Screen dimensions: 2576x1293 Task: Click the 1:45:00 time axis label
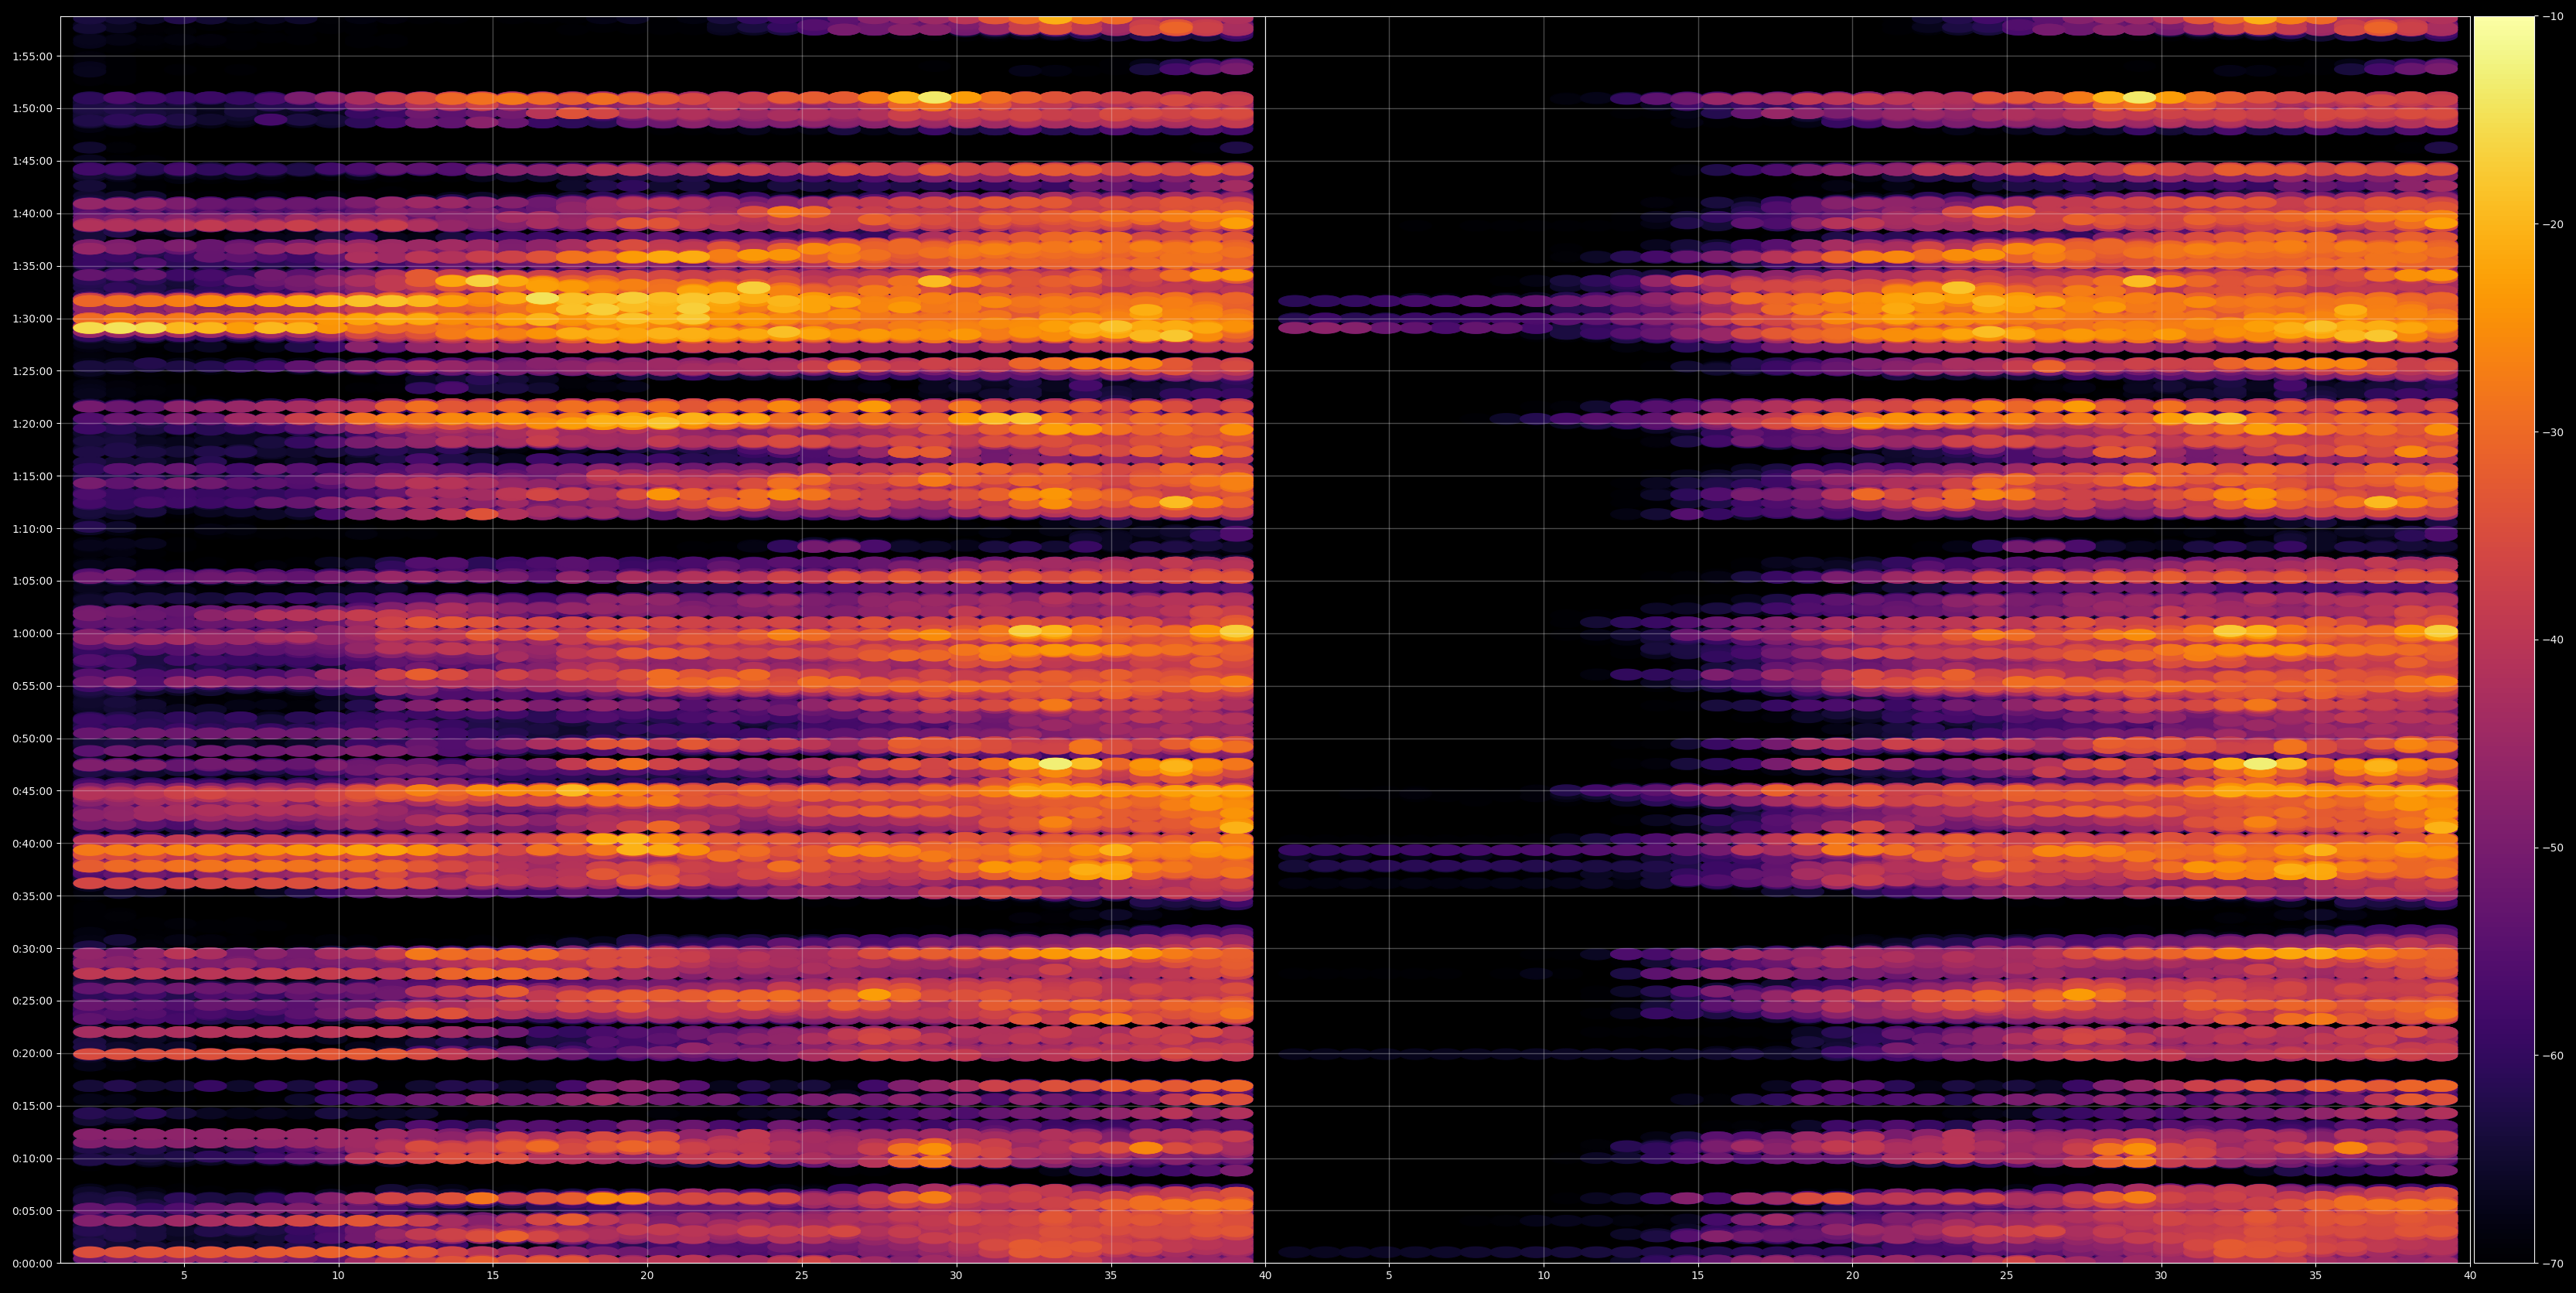tap(32, 161)
